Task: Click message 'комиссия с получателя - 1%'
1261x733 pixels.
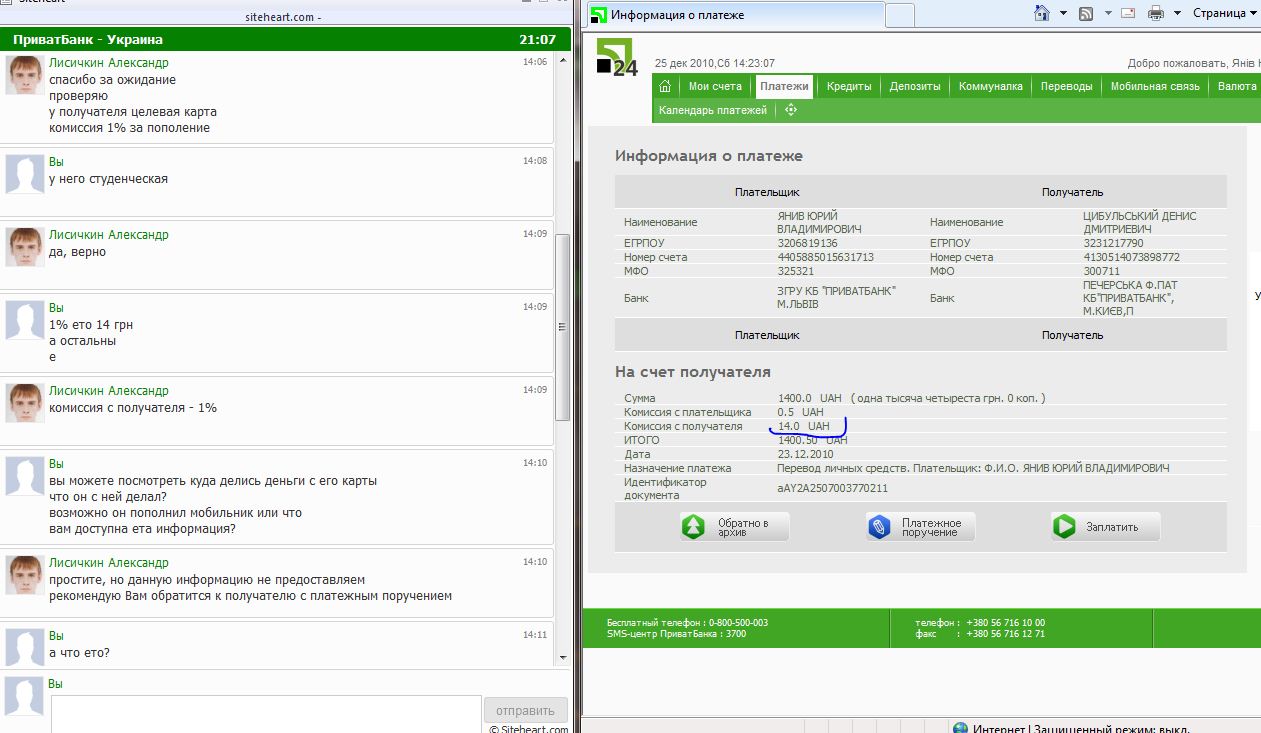Action: [133, 408]
